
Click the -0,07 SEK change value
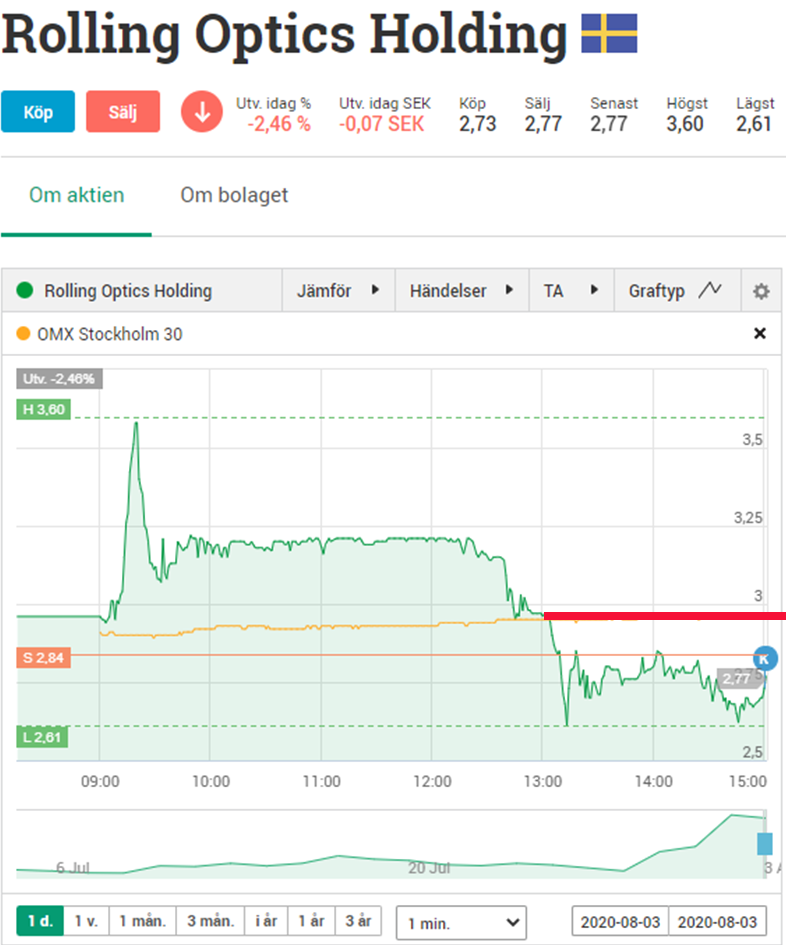382,124
